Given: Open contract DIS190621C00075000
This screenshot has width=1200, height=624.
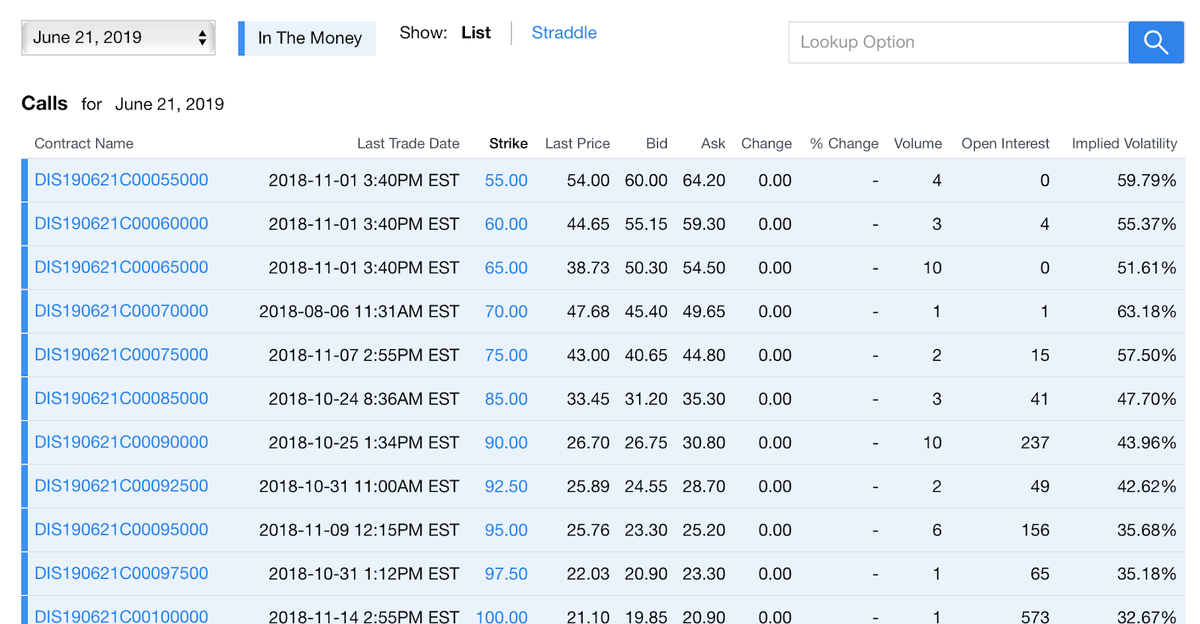Looking at the screenshot, I should point(121,355).
